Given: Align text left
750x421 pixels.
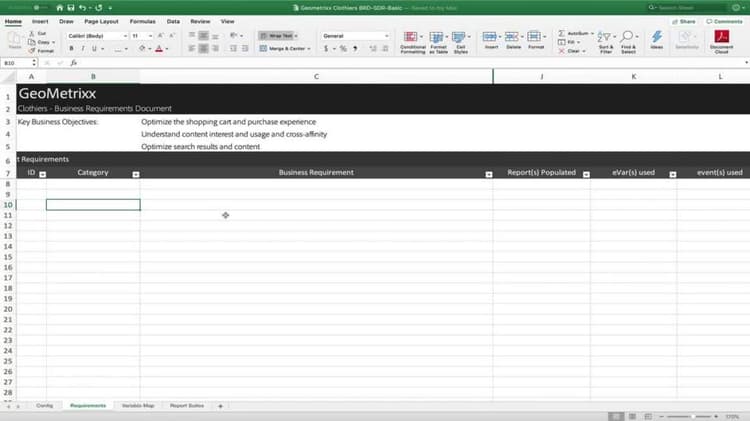Looking at the screenshot, I should [192, 48].
